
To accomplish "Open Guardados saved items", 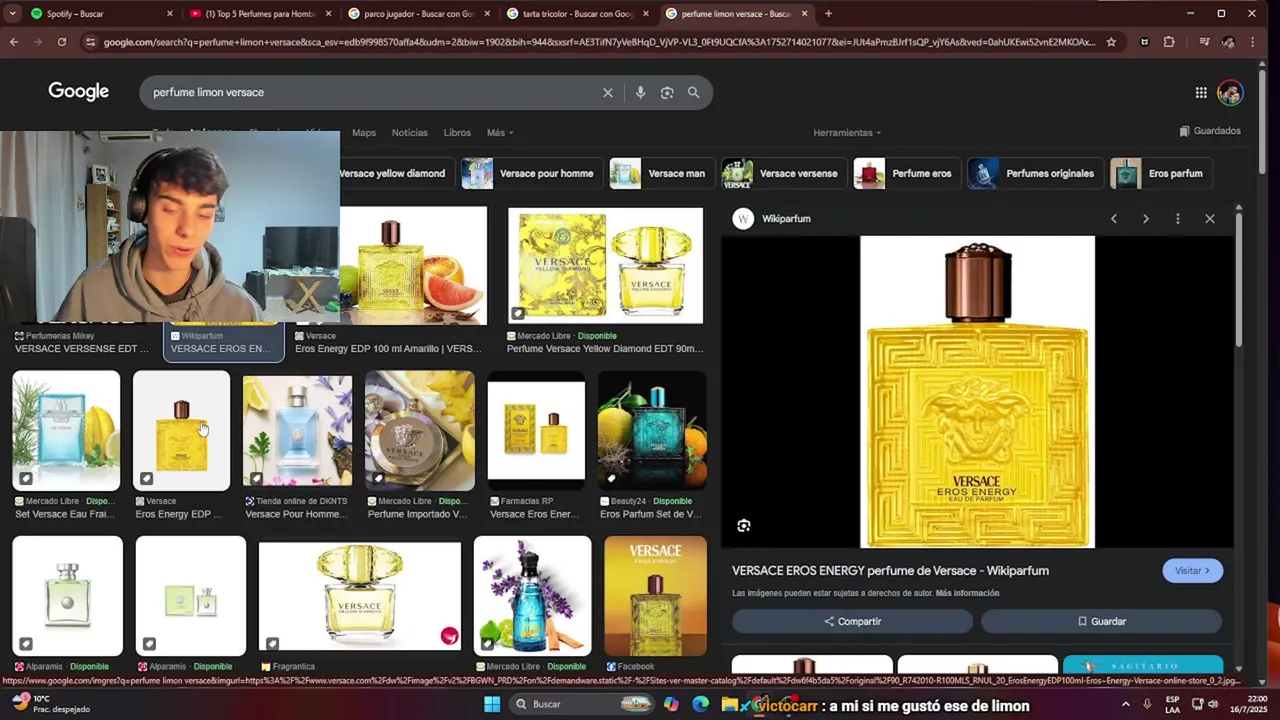I will pyautogui.click(x=1210, y=131).
